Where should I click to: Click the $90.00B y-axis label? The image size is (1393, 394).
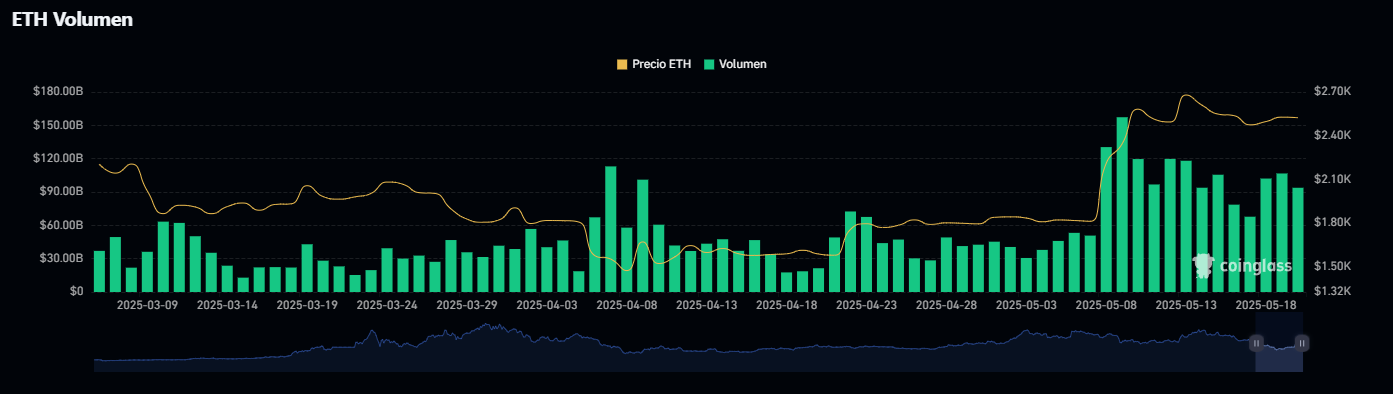tap(60, 191)
